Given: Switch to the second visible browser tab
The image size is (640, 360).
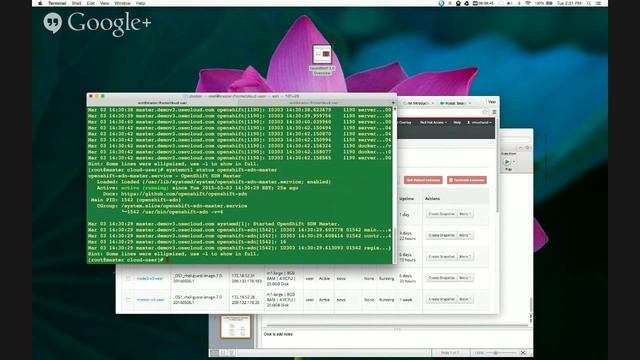Looking at the screenshot, I should (455, 103).
